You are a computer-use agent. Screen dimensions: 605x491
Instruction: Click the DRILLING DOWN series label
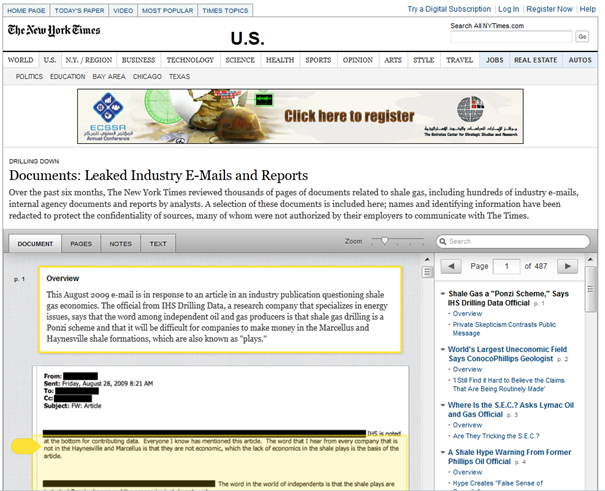(x=34, y=161)
